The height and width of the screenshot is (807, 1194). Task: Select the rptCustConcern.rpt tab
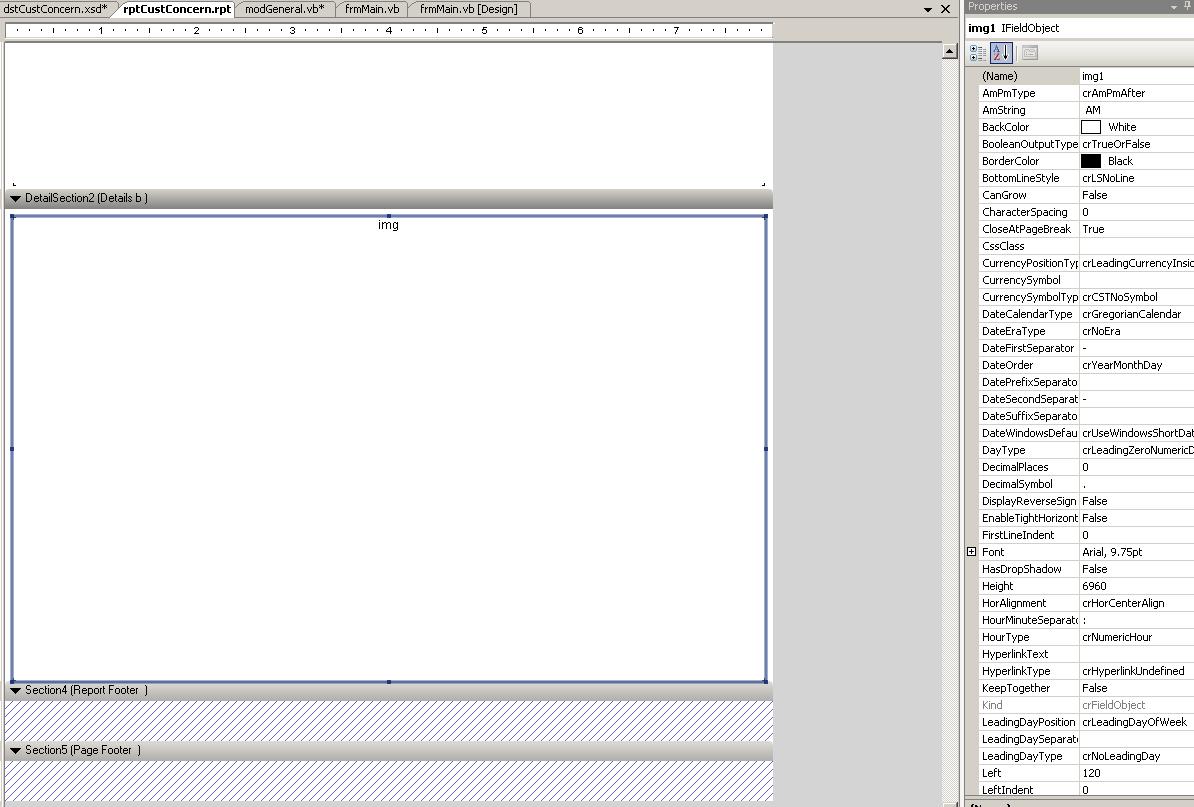coord(177,9)
